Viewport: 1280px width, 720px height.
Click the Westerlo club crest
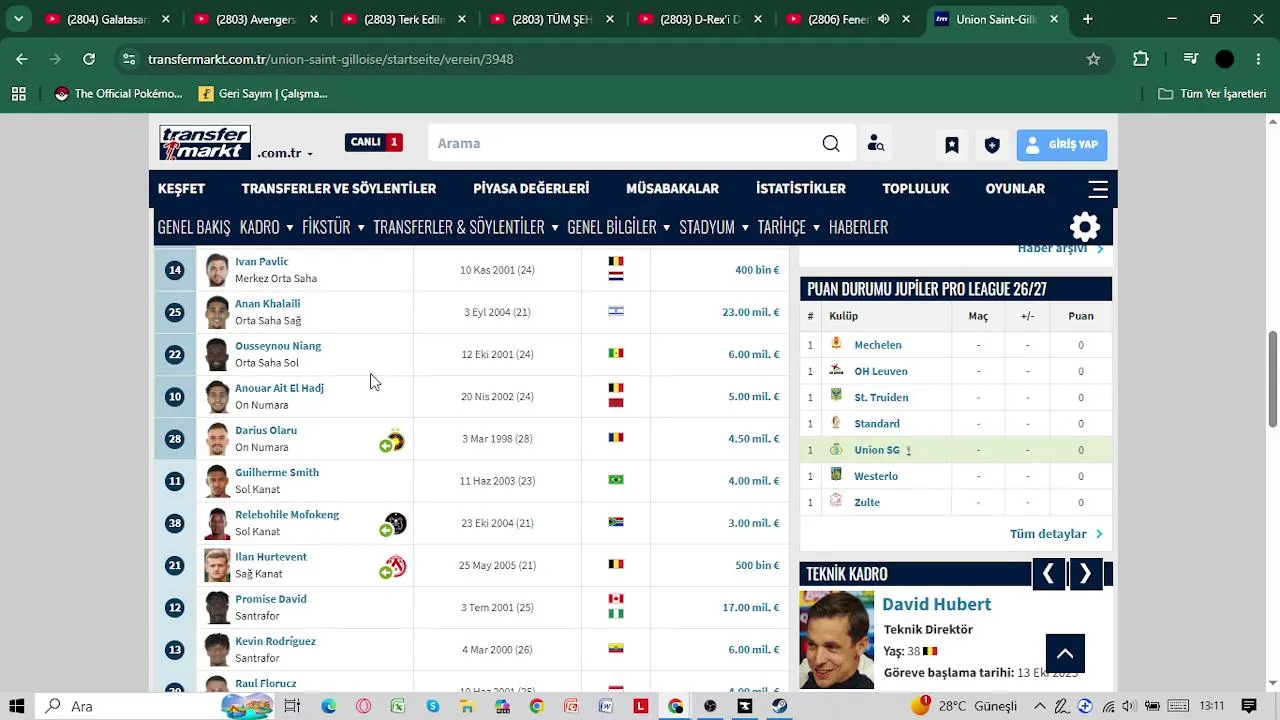(x=836, y=475)
